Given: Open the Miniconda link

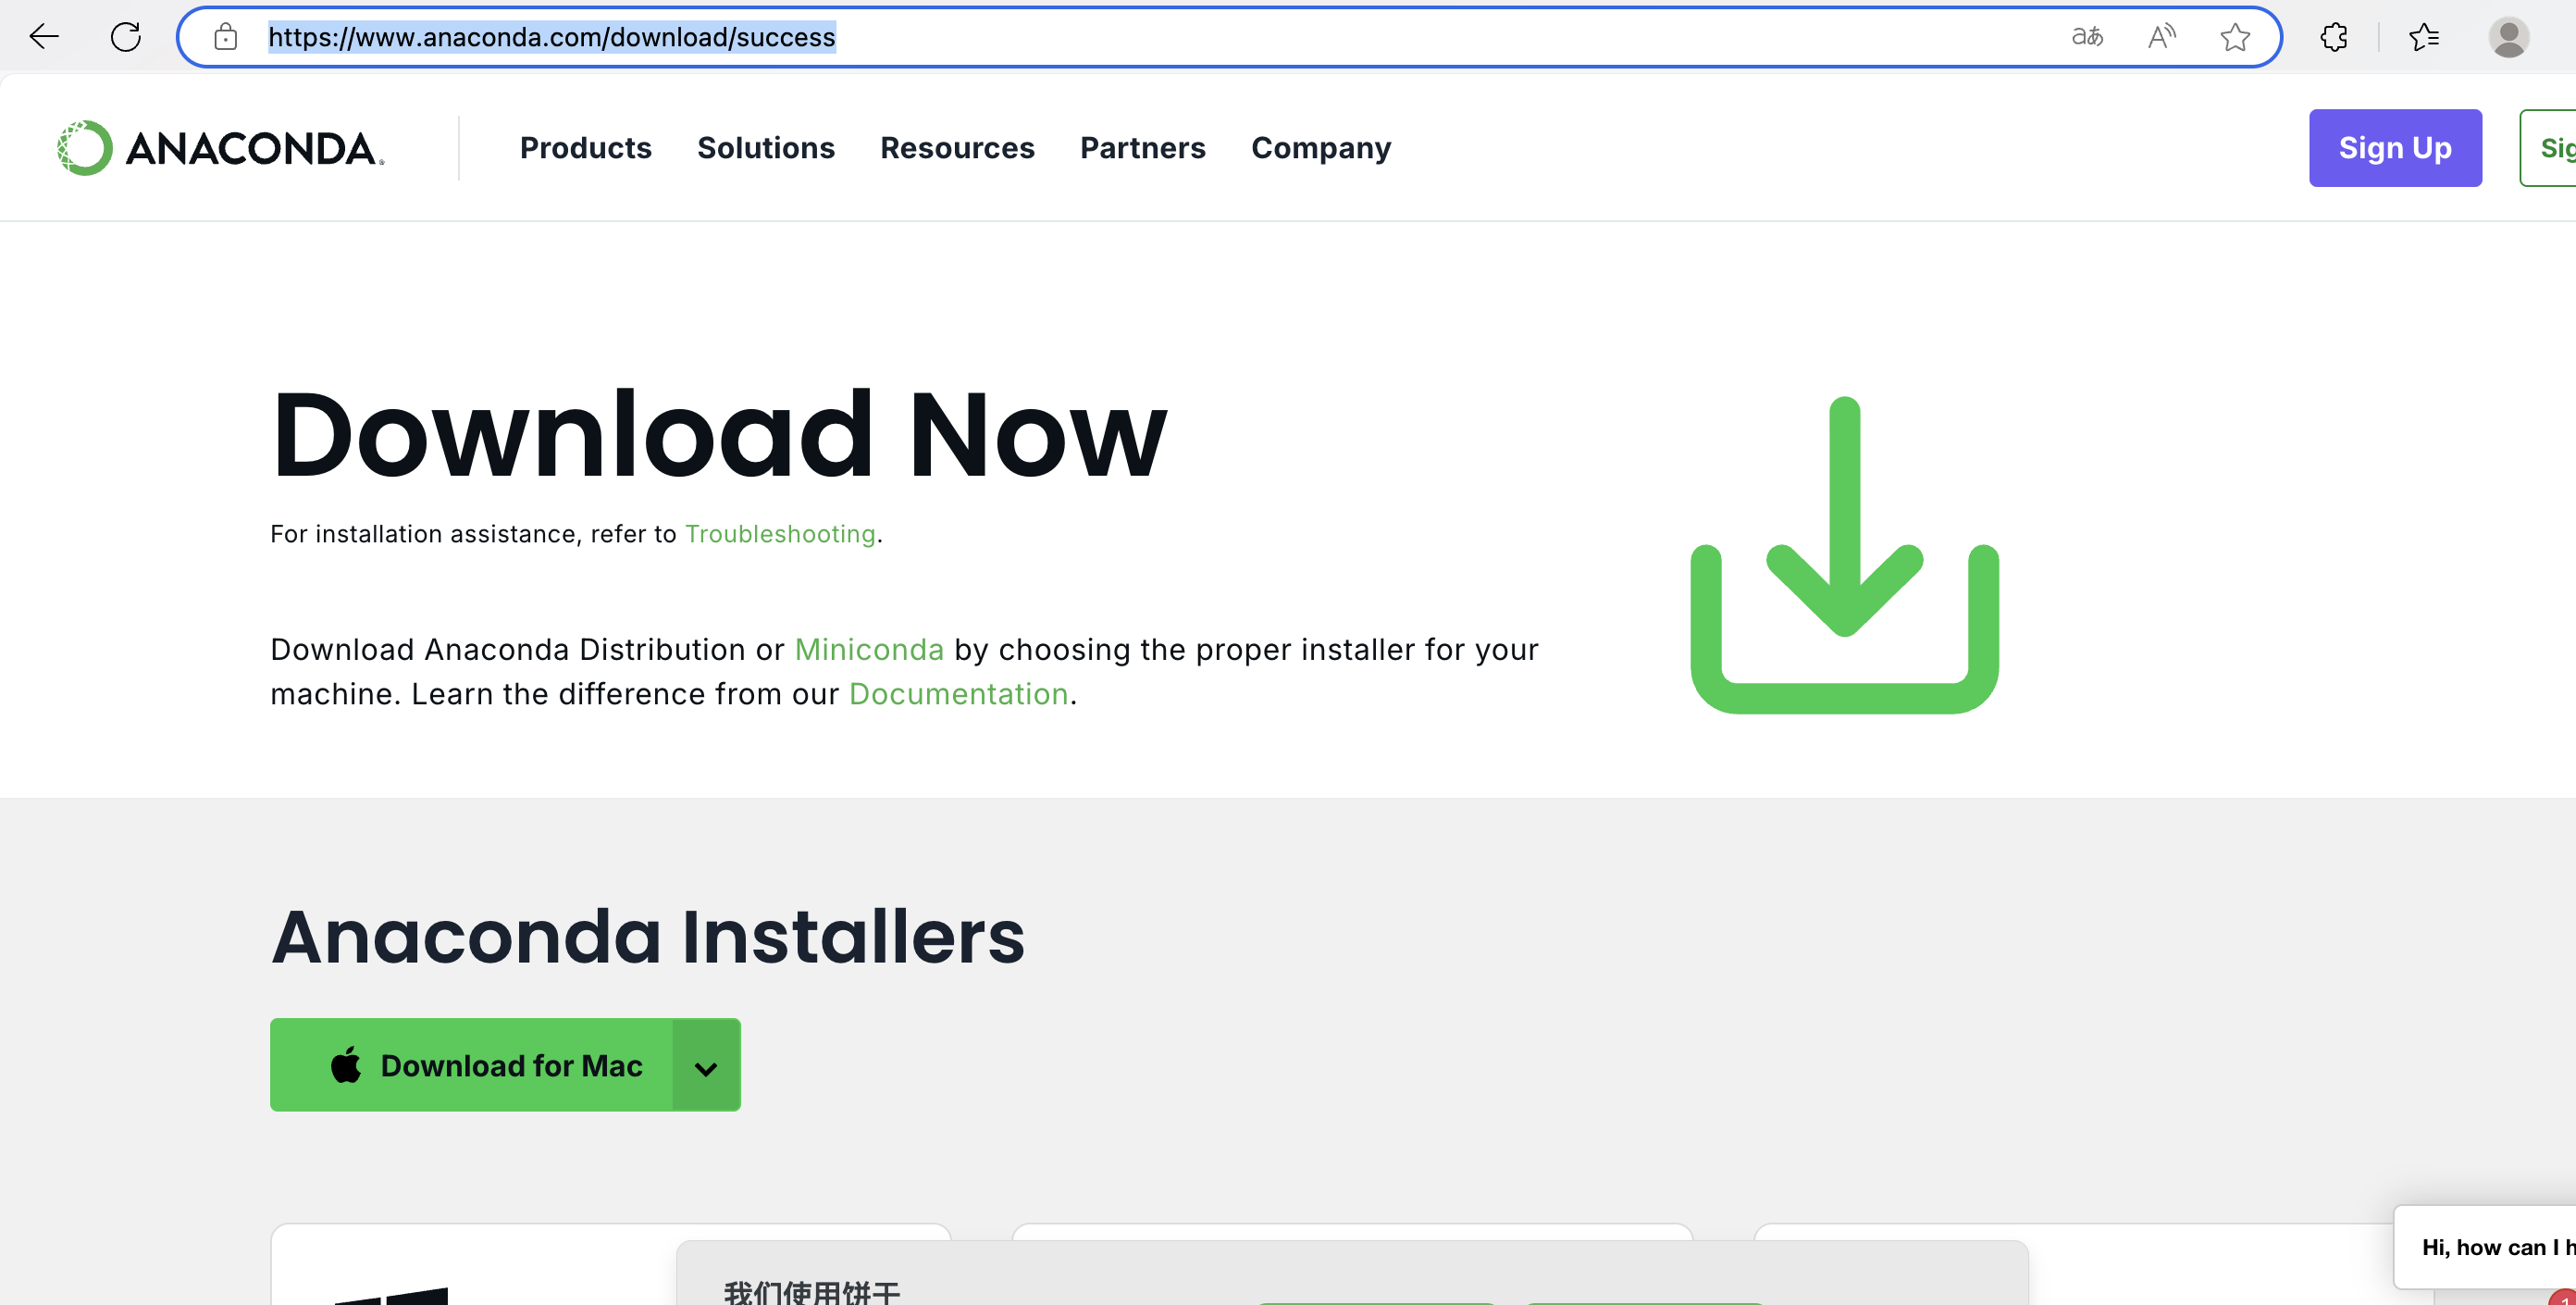Looking at the screenshot, I should pyautogui.click(x=868, y=650).
